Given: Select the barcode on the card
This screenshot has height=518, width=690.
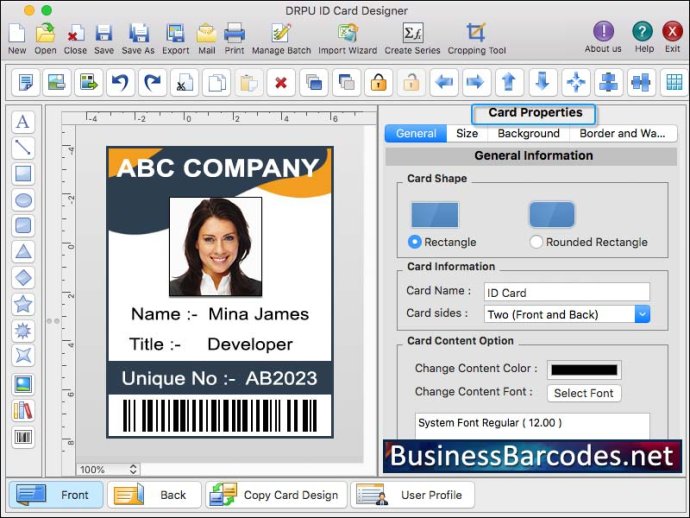Looking at the screenshot, I should pos(220,415).
